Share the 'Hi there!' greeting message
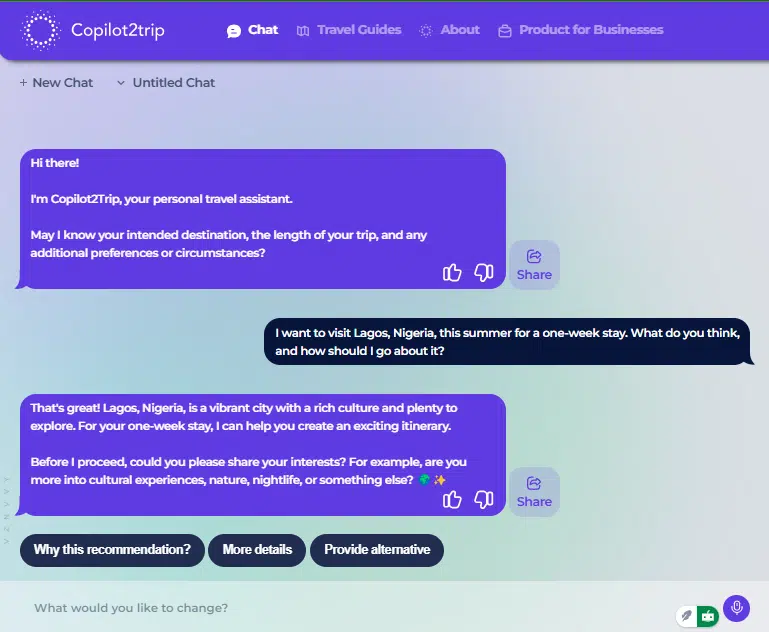The height and width of the screenshot is (632, 769). pyautogui.click(x=534, y=265)
